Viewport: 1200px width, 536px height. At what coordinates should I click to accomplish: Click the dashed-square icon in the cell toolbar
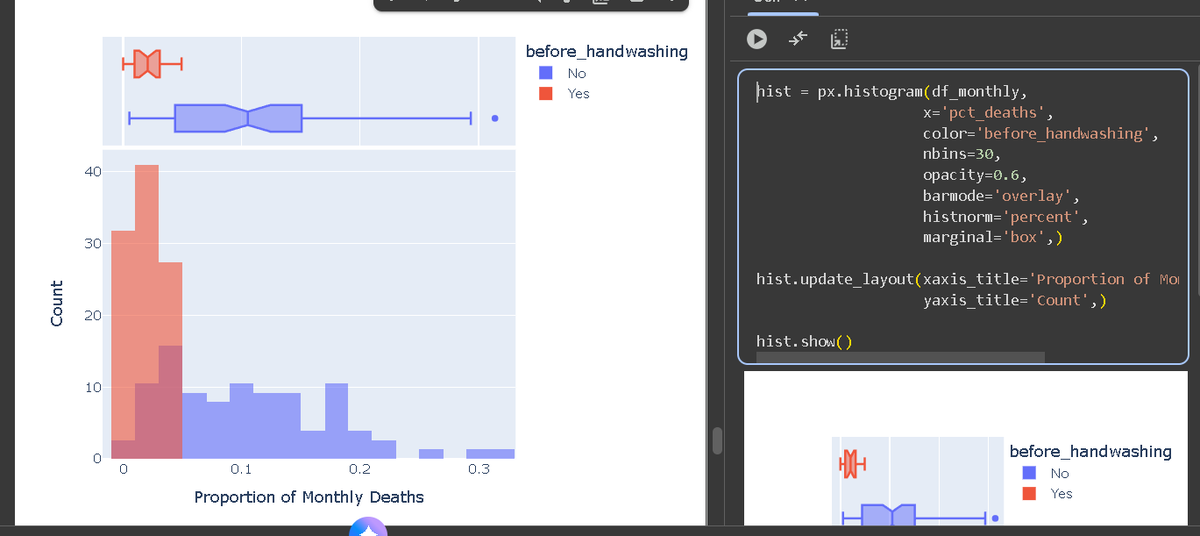839,39
